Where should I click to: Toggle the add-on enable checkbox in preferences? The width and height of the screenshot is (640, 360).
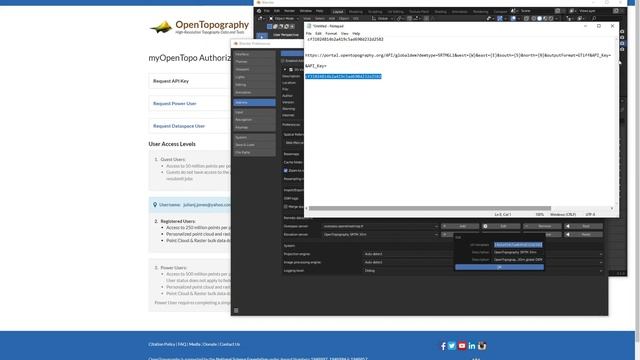(x=291, y=69)
